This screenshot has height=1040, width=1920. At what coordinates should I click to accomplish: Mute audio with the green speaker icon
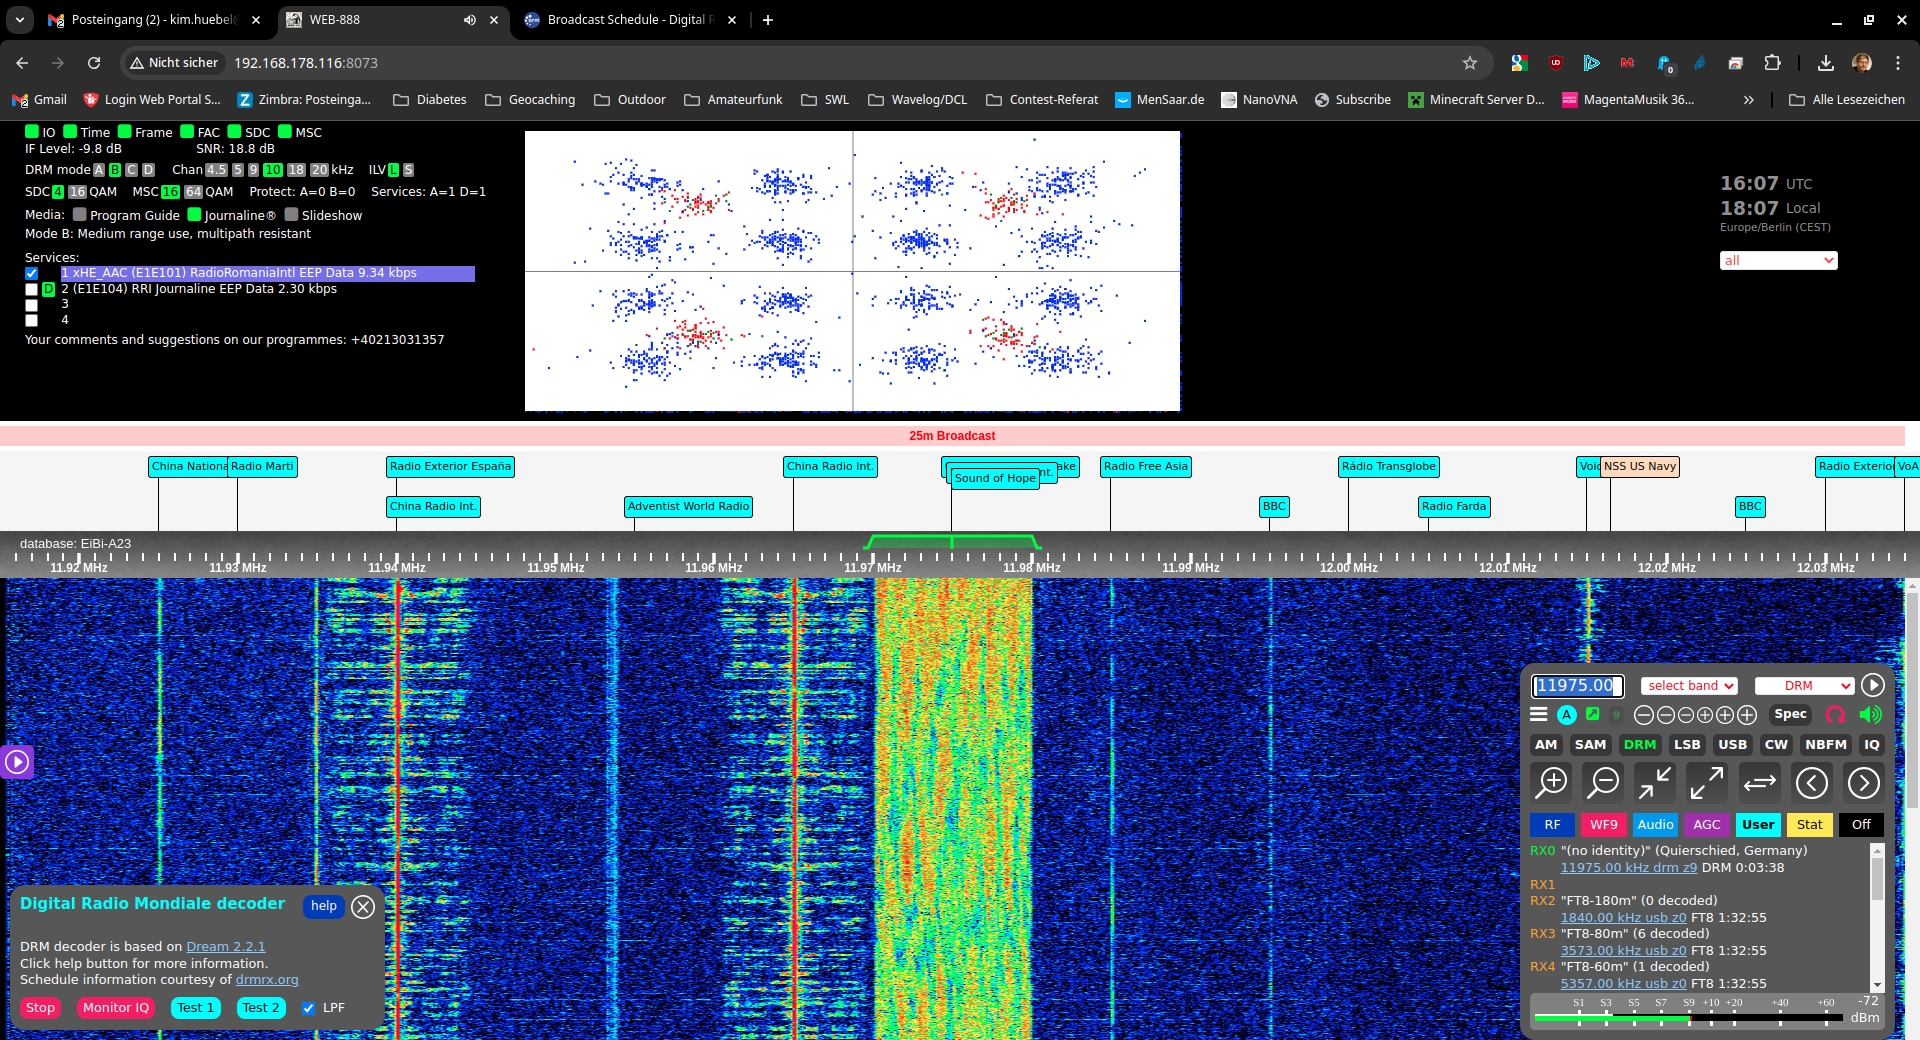1870,715
